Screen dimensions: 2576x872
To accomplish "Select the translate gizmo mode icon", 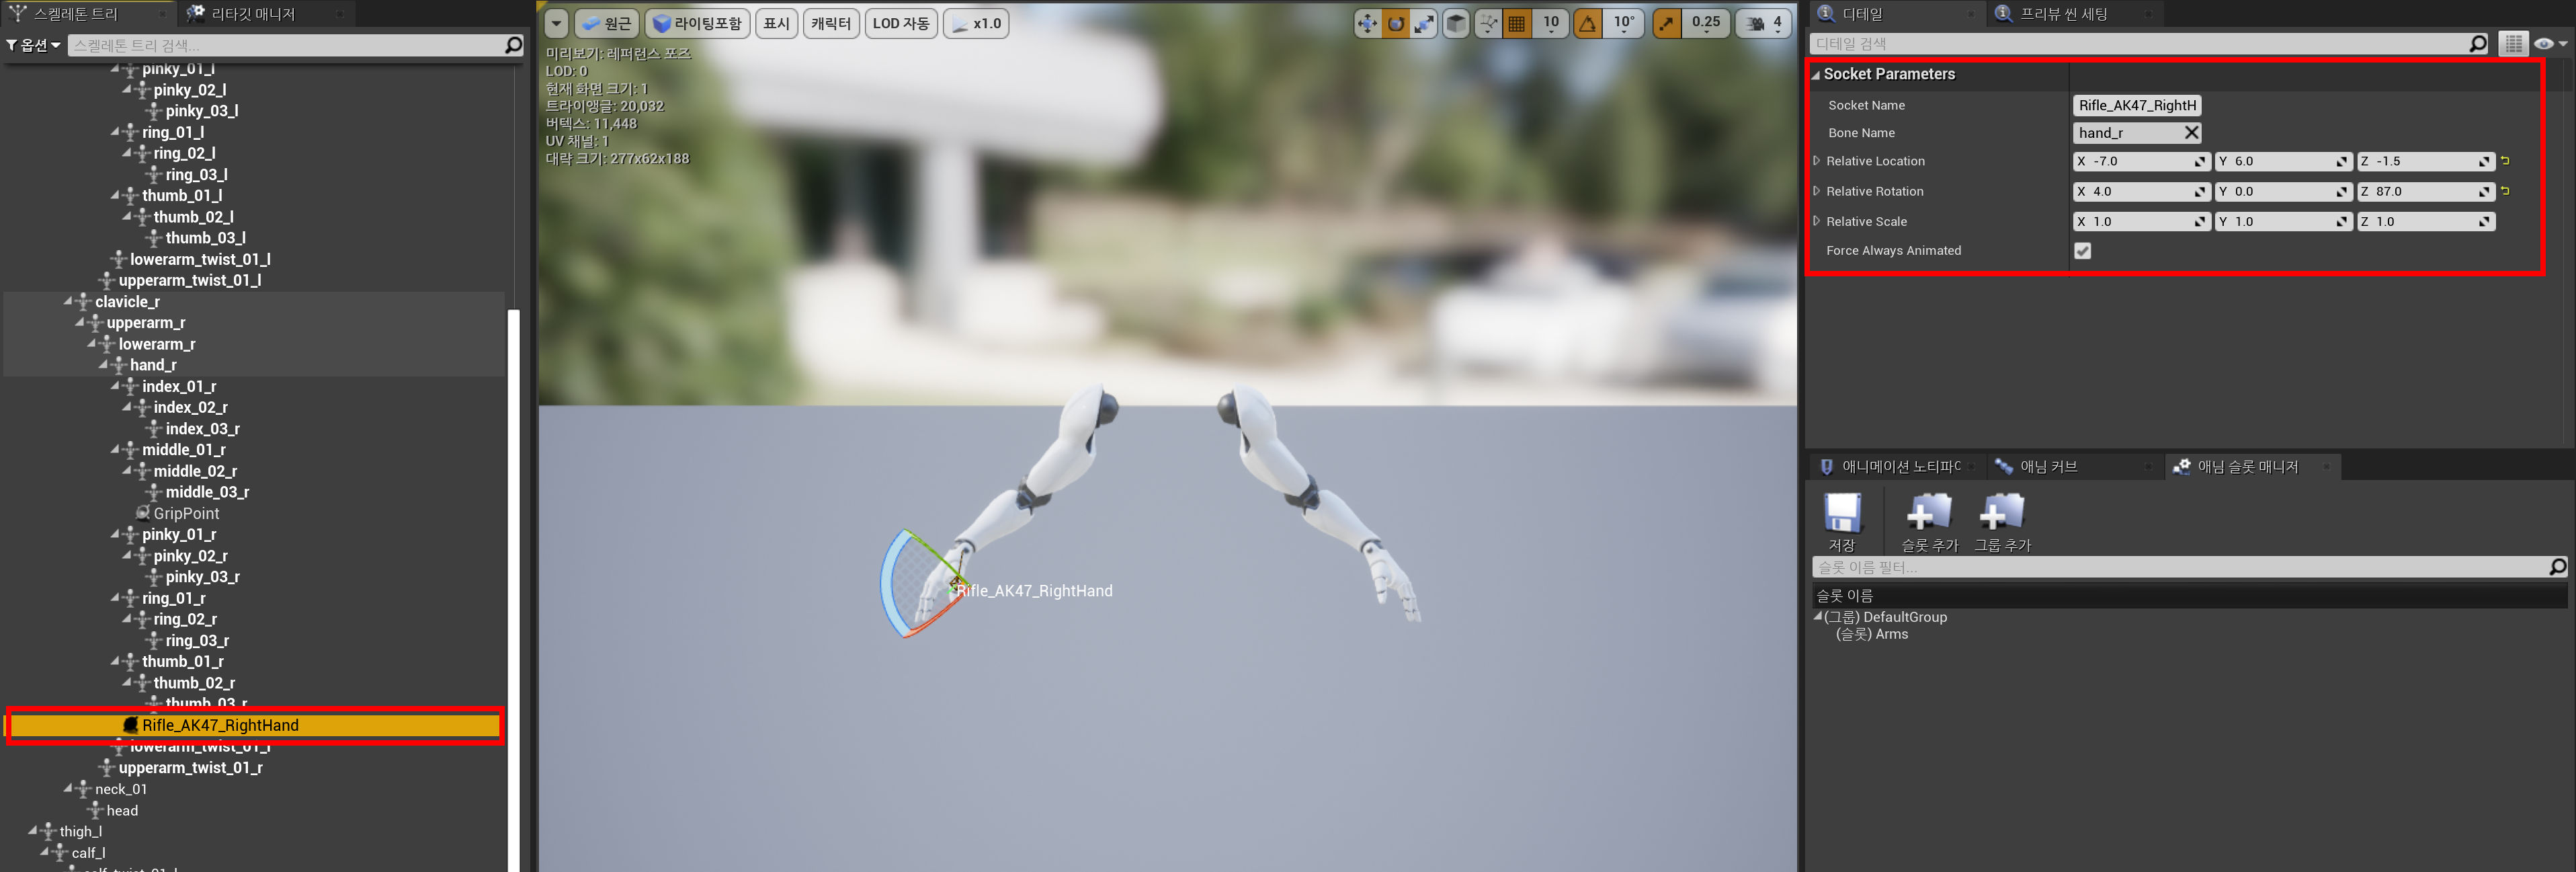I will coord(1367,23).
